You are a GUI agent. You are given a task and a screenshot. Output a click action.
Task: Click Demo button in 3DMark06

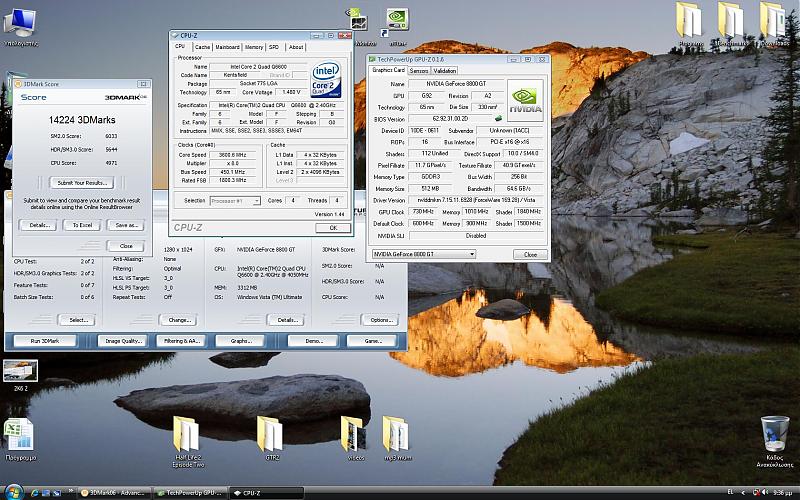(x=313, y=341)
